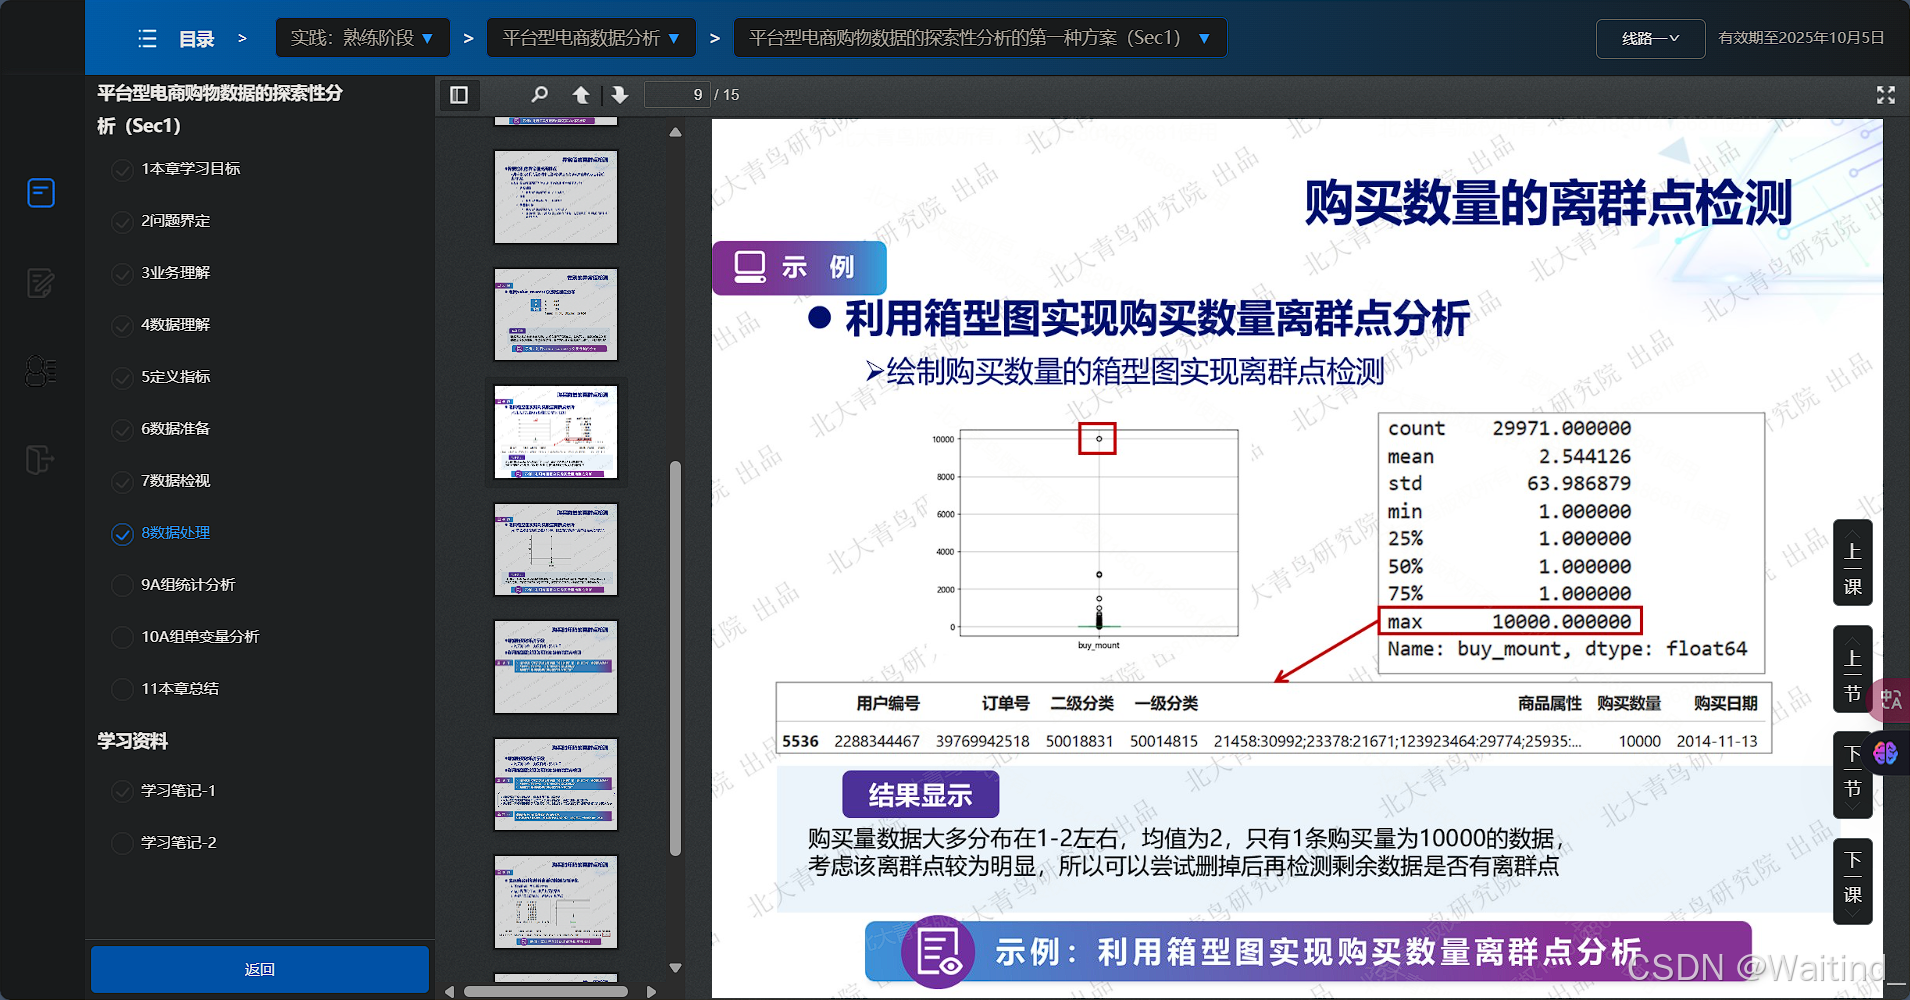Select the highlighted current page thumbnail
1910x1000 pixels.
click(x=556, y=432)
